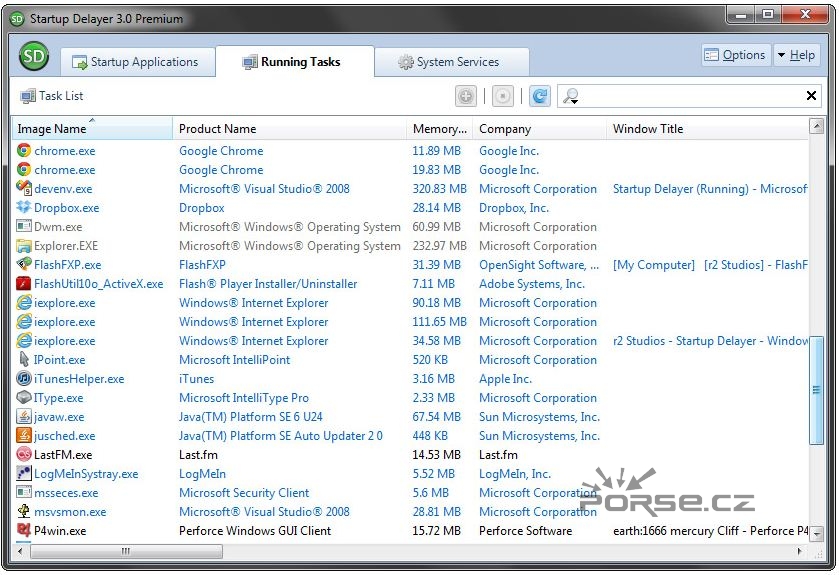Select the FlashFXP.exe icon

coord(24,264)
